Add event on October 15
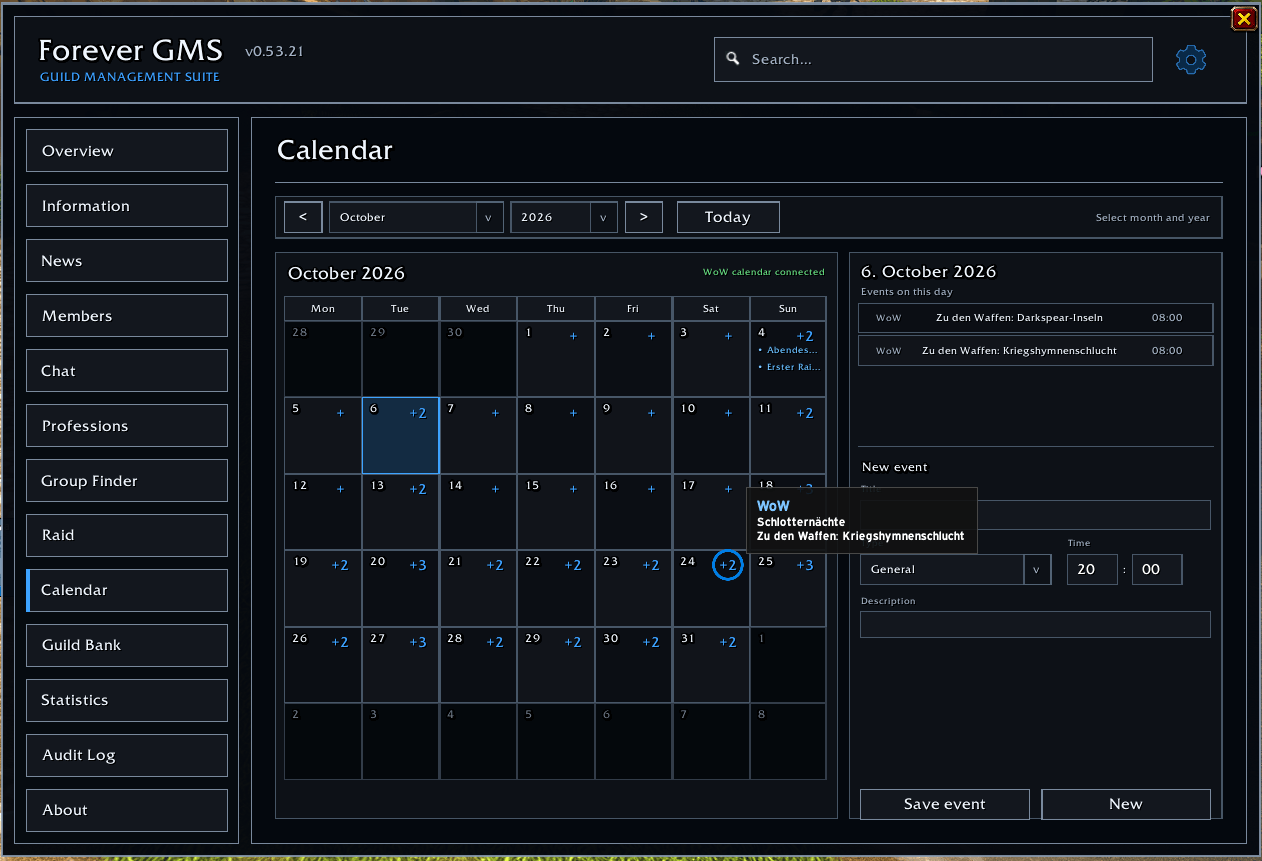1262x861 pixels. pos(573,489)
